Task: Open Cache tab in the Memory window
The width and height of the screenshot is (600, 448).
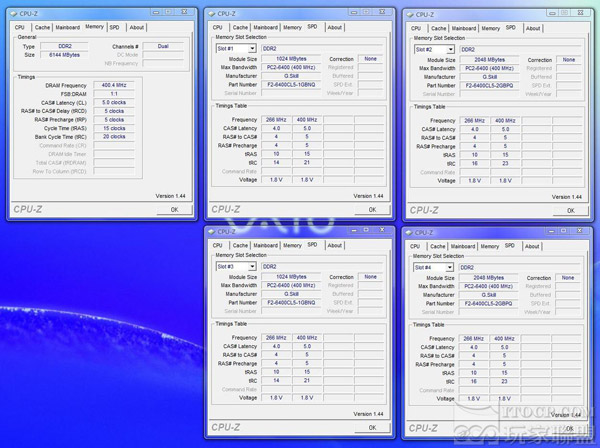Action: point(42,28)
